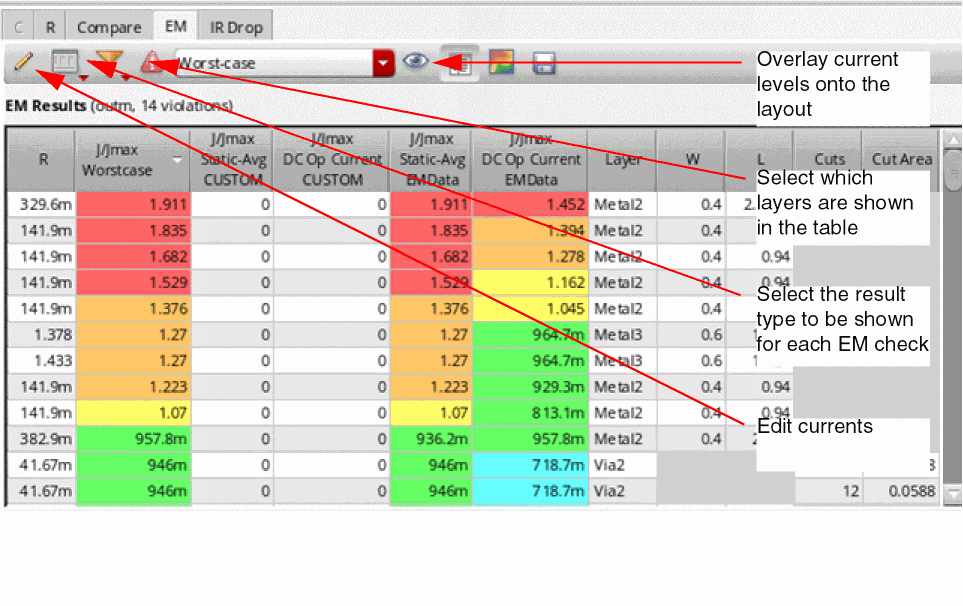Switch to the Compare tab

click(109, 27)
